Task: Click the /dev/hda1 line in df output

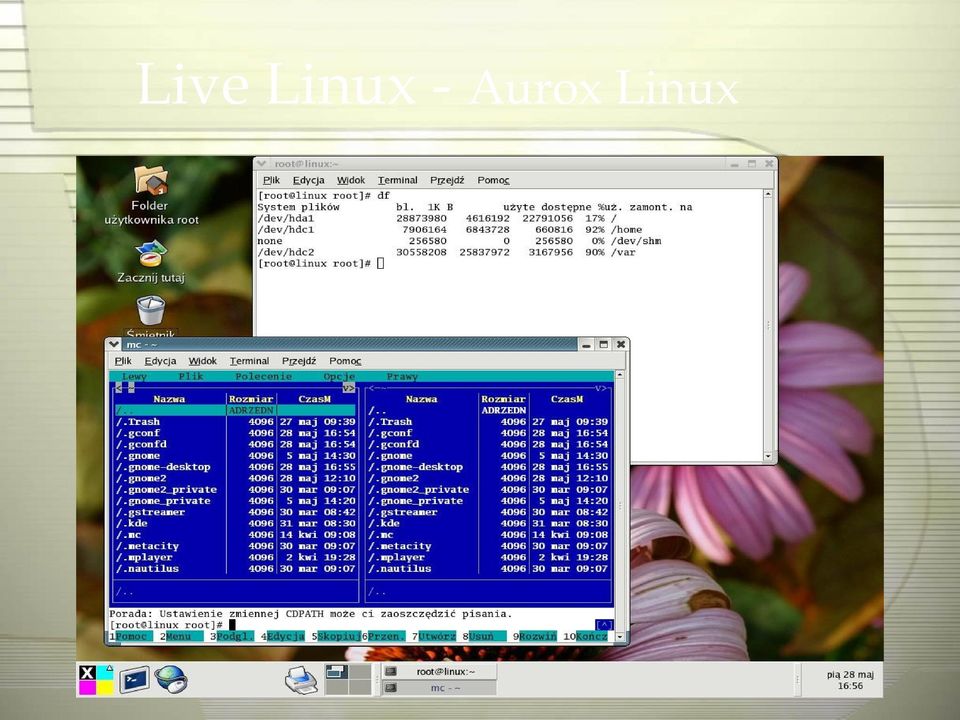Action: 437,218
